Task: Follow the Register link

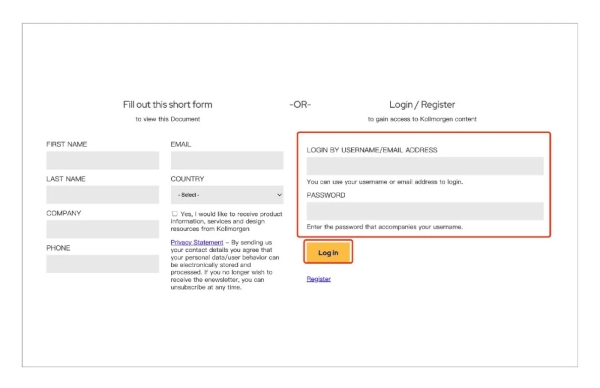Action: 318,279
